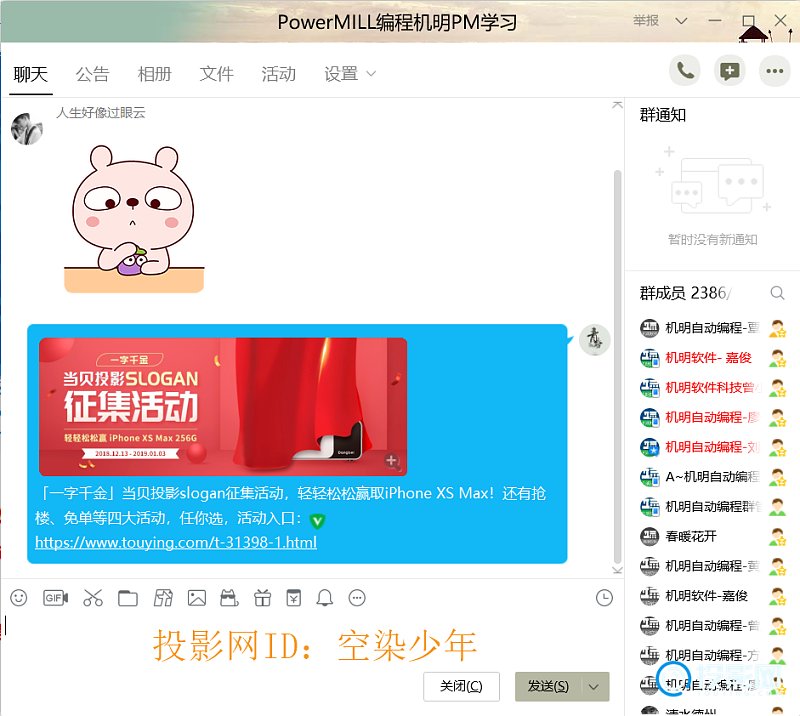Click the sender name 人生好像过眼云
This screenshot has height=716, width=800.
(x=101, y=112)
